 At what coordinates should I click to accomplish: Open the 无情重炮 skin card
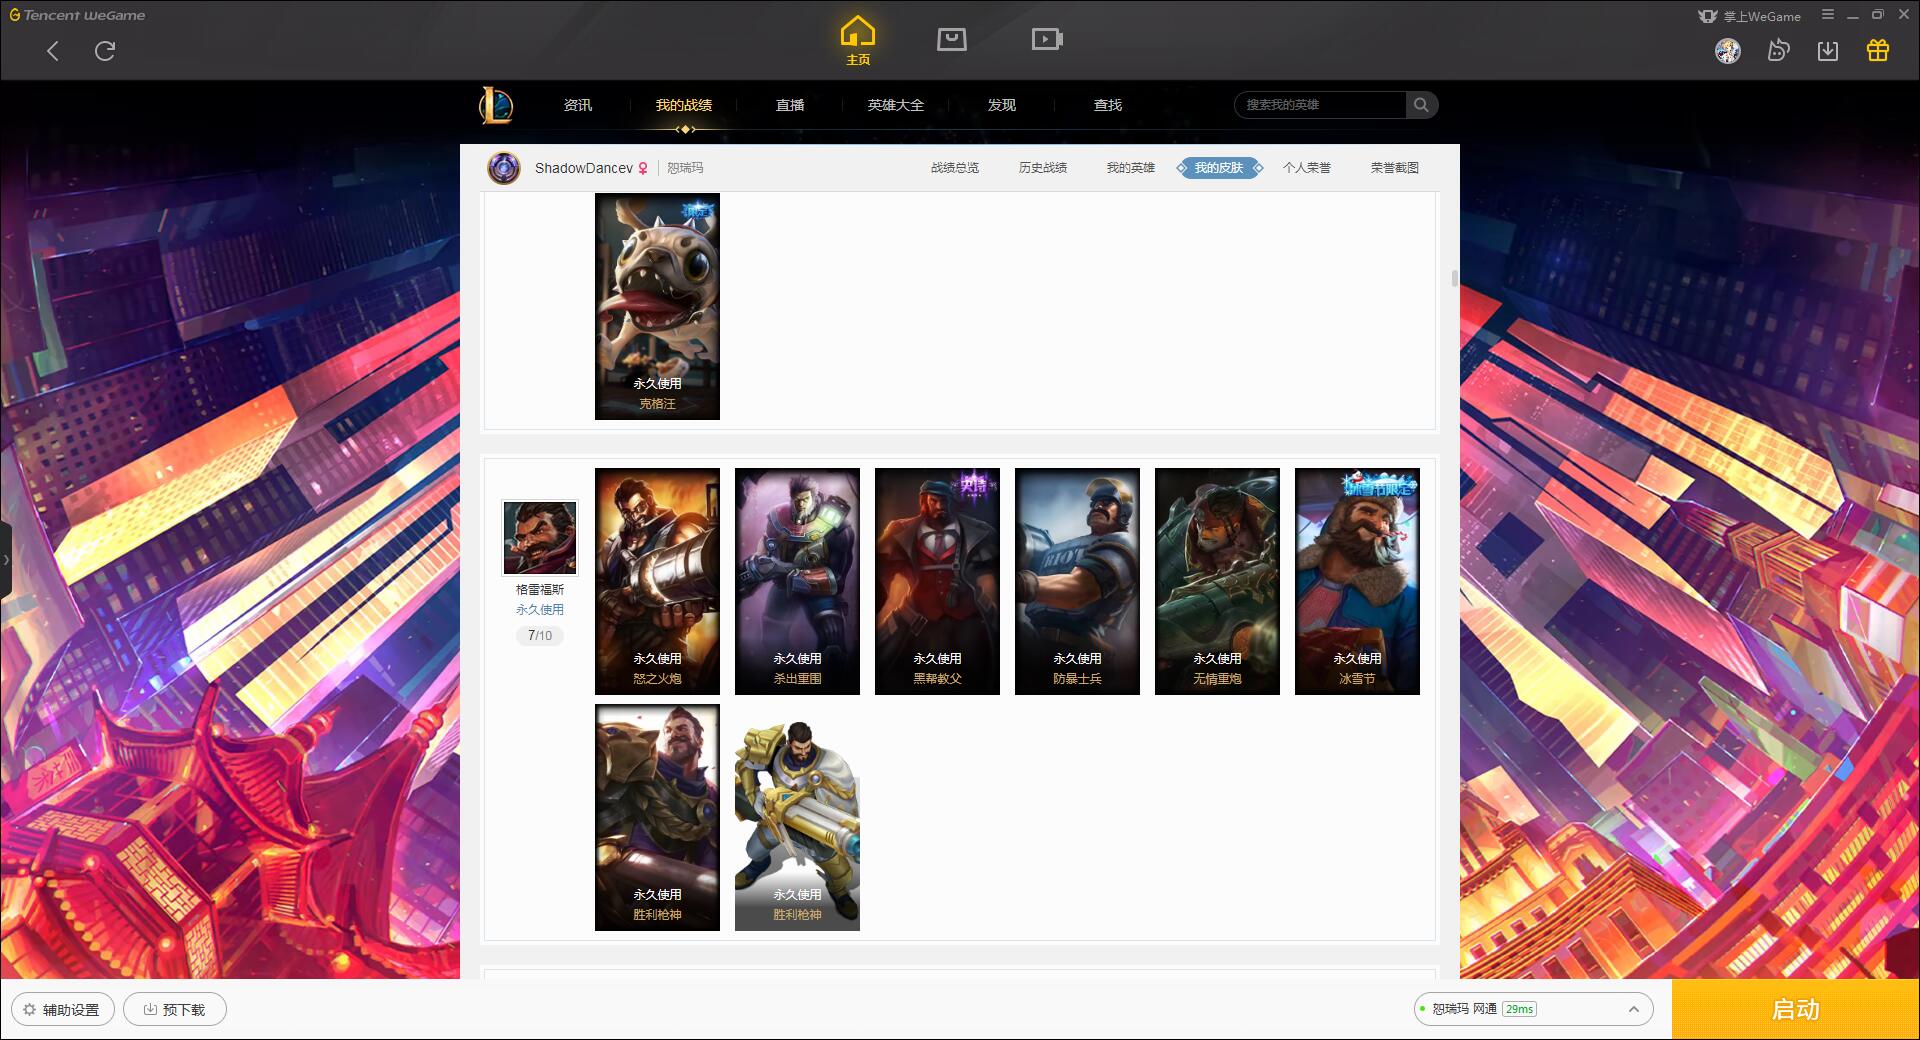1217,581
